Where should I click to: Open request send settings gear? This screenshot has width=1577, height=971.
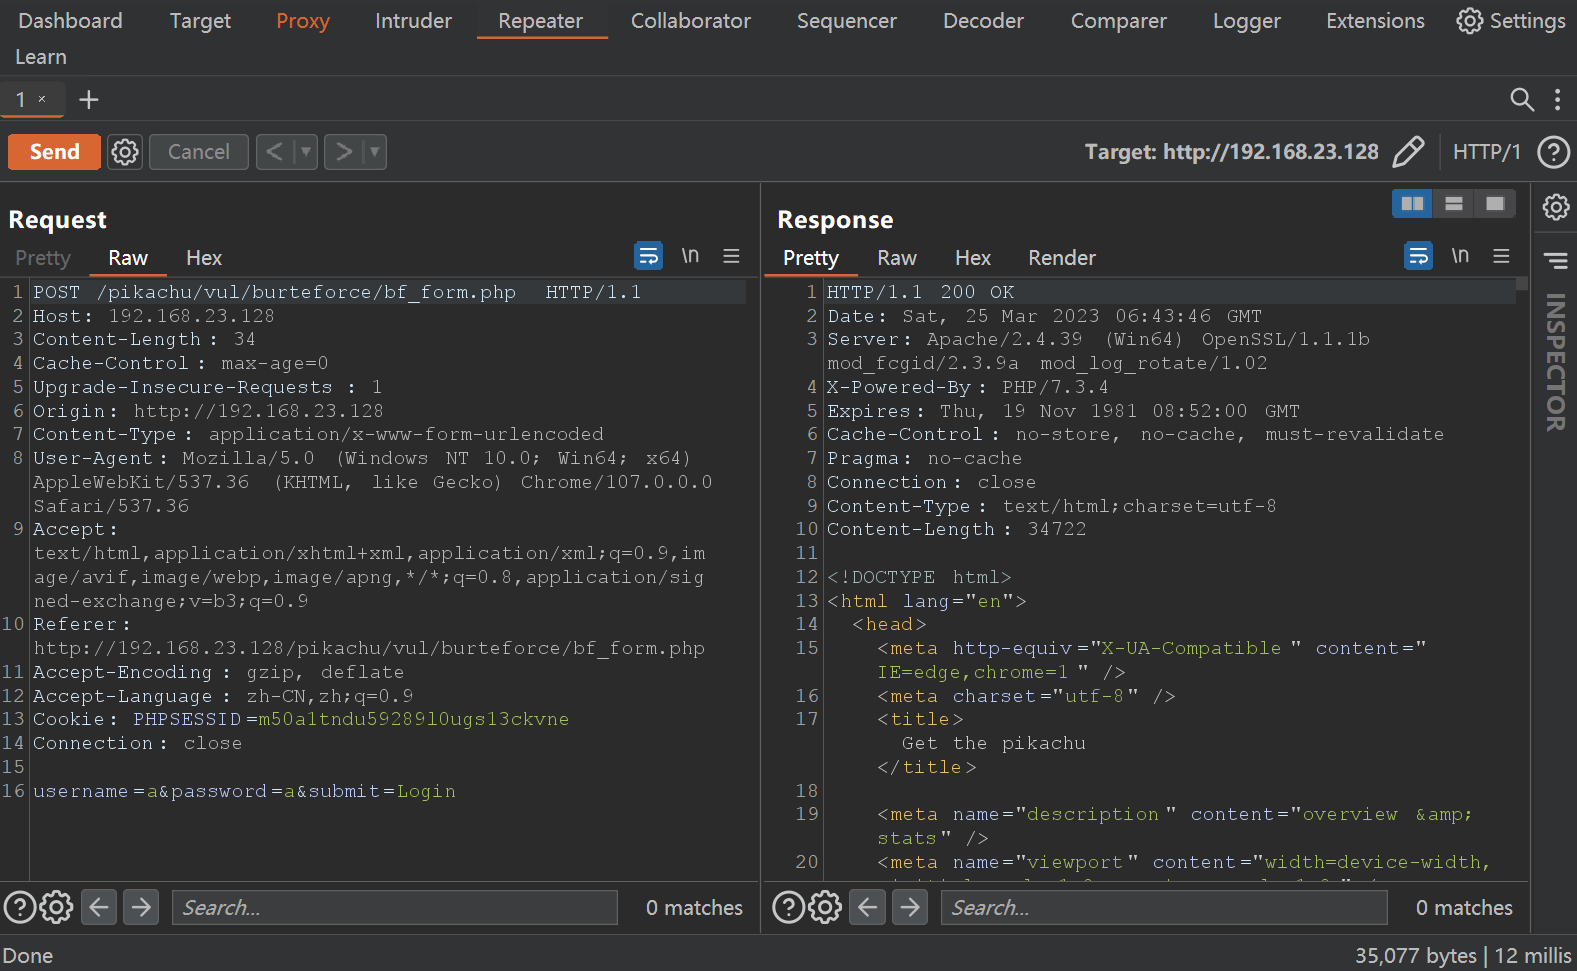(x=125, y=152)
